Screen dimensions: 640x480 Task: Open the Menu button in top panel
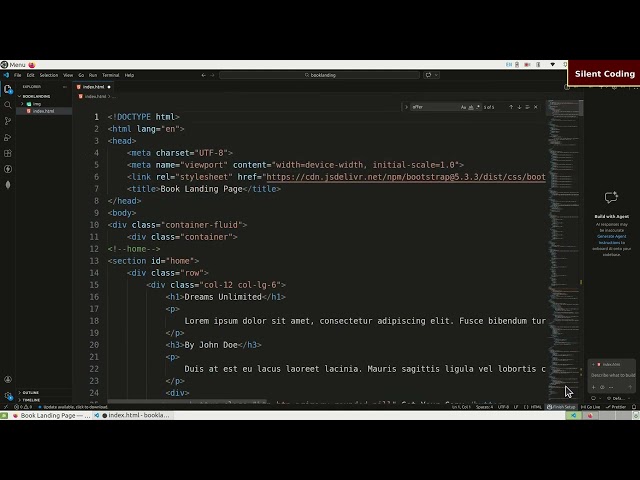13,64
